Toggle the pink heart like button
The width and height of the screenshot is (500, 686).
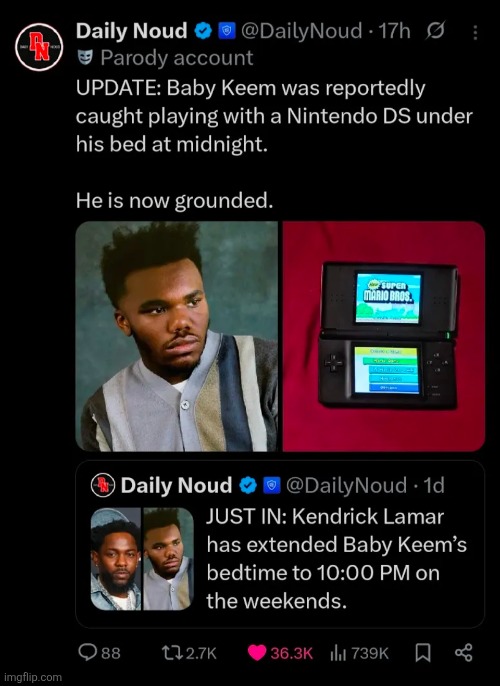(x=257, y=653)
